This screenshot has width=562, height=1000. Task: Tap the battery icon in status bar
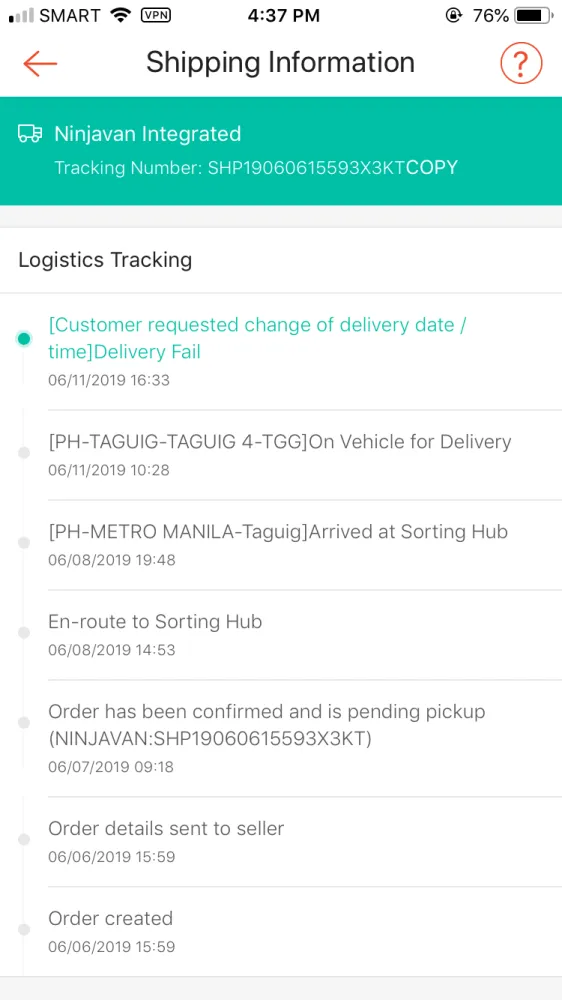point(534,16)
